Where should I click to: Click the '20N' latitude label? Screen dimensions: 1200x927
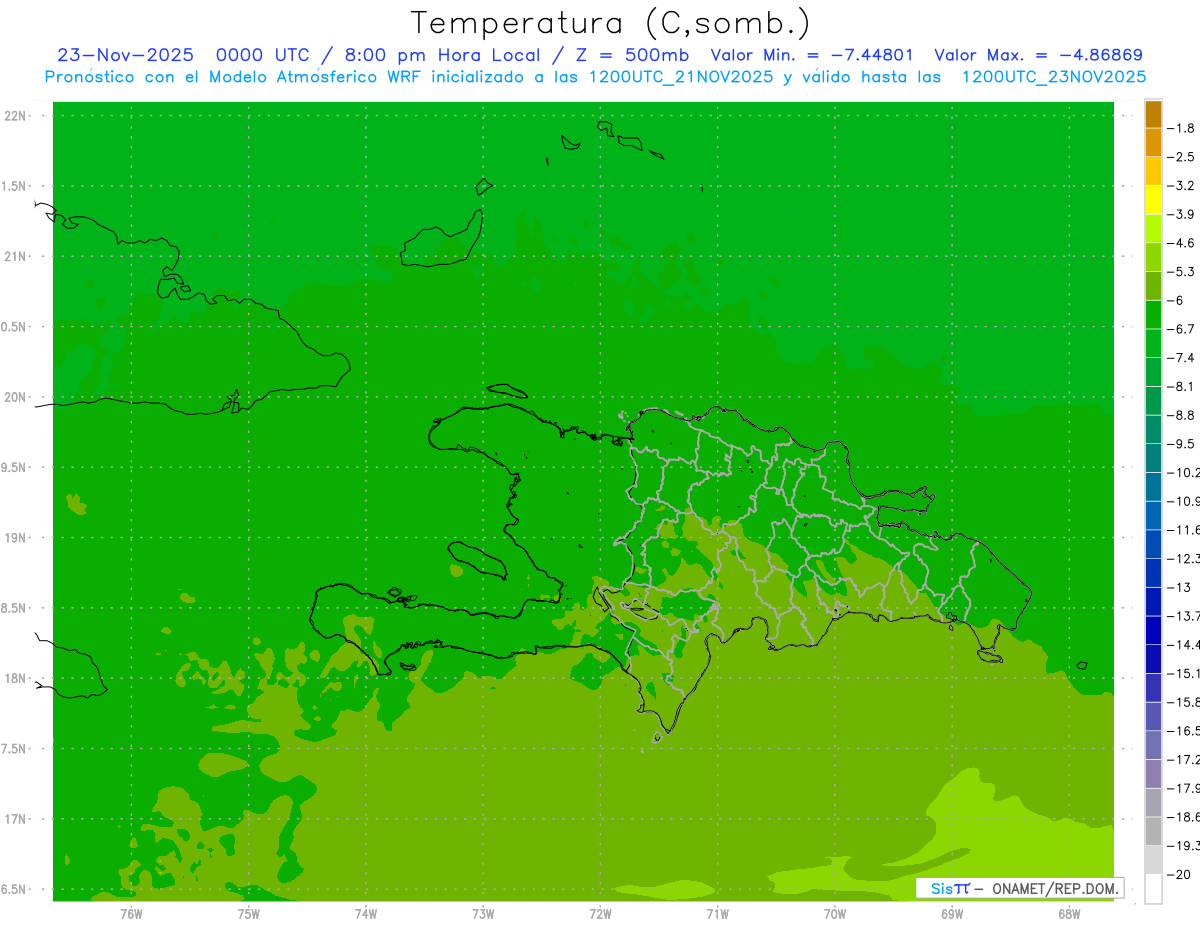16,397
